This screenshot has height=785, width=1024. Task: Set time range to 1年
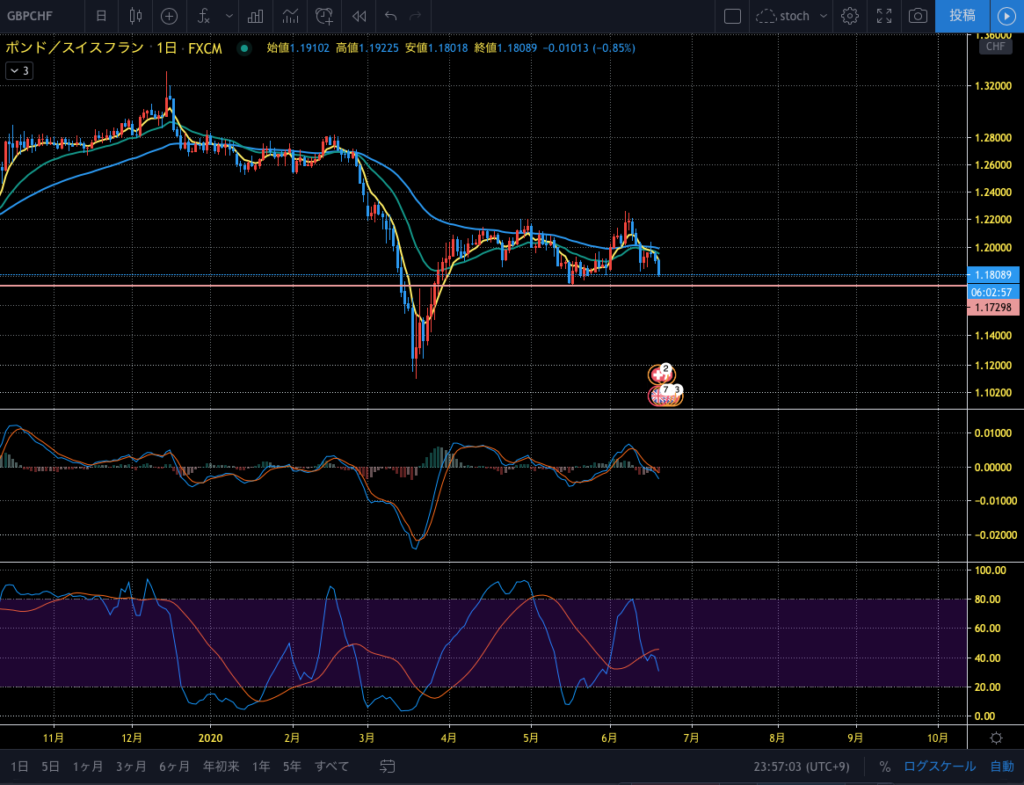(261, 766)
